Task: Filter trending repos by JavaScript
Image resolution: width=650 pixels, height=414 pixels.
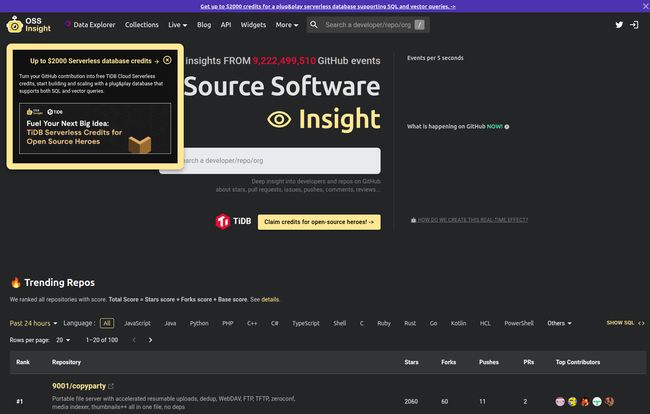Action: click(137, 323)
